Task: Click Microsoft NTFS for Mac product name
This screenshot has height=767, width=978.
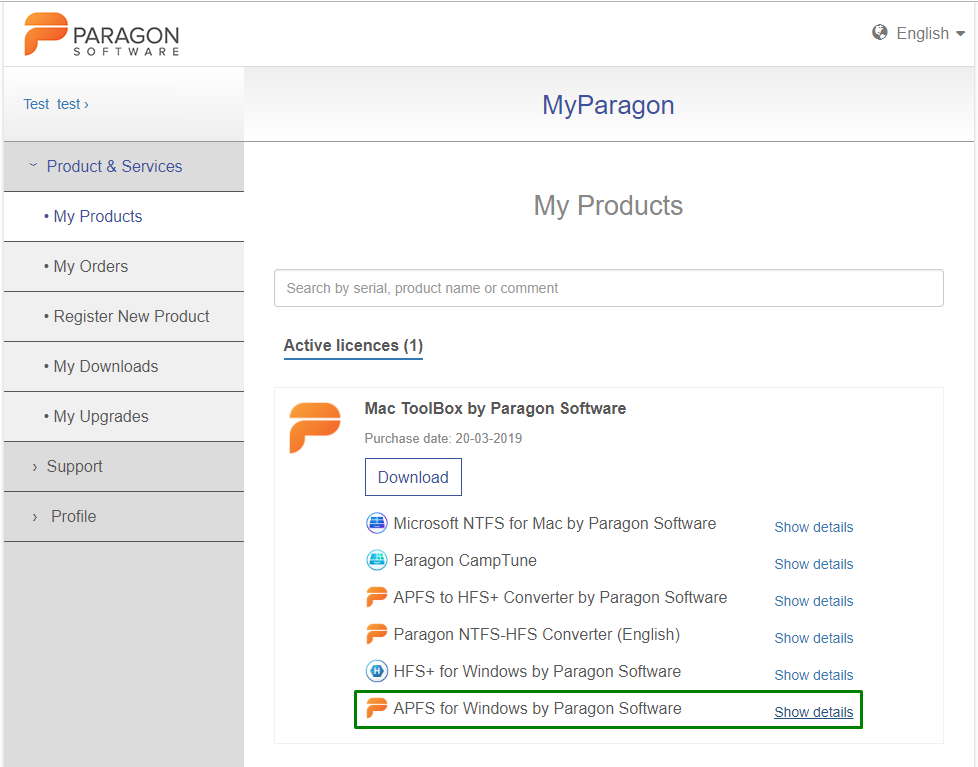Action: (554, 523)
